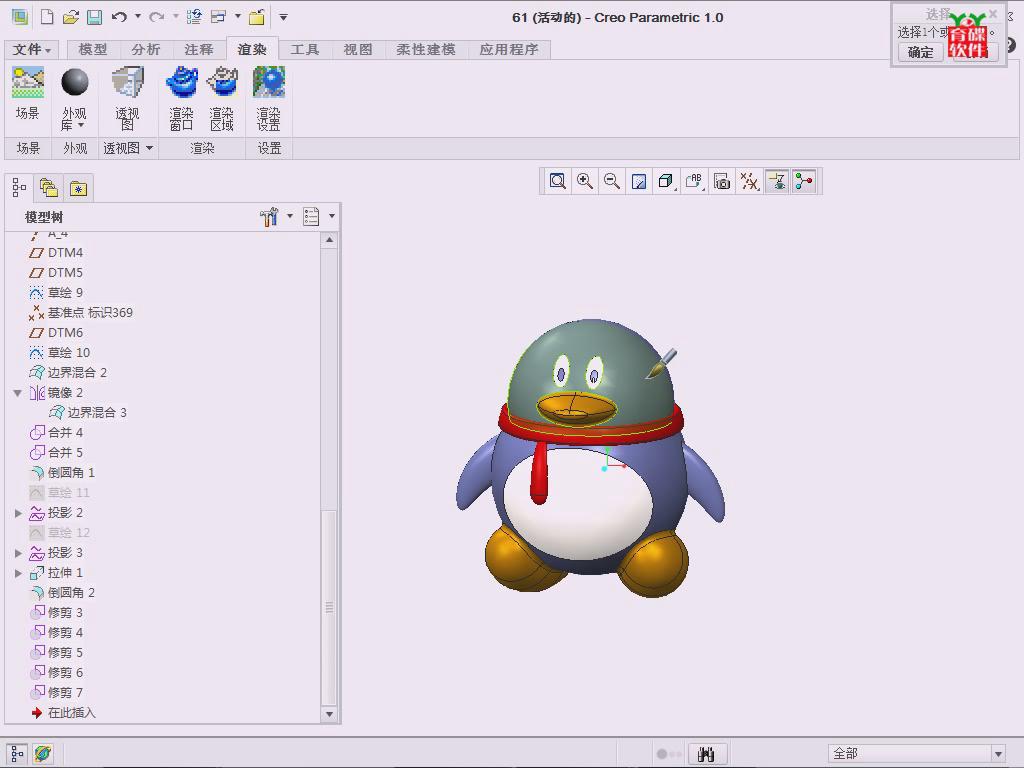Click the Zoom In magnifier
This screenshot has height=768, width=1024.
pyautogui.click(x=584, y=181)
